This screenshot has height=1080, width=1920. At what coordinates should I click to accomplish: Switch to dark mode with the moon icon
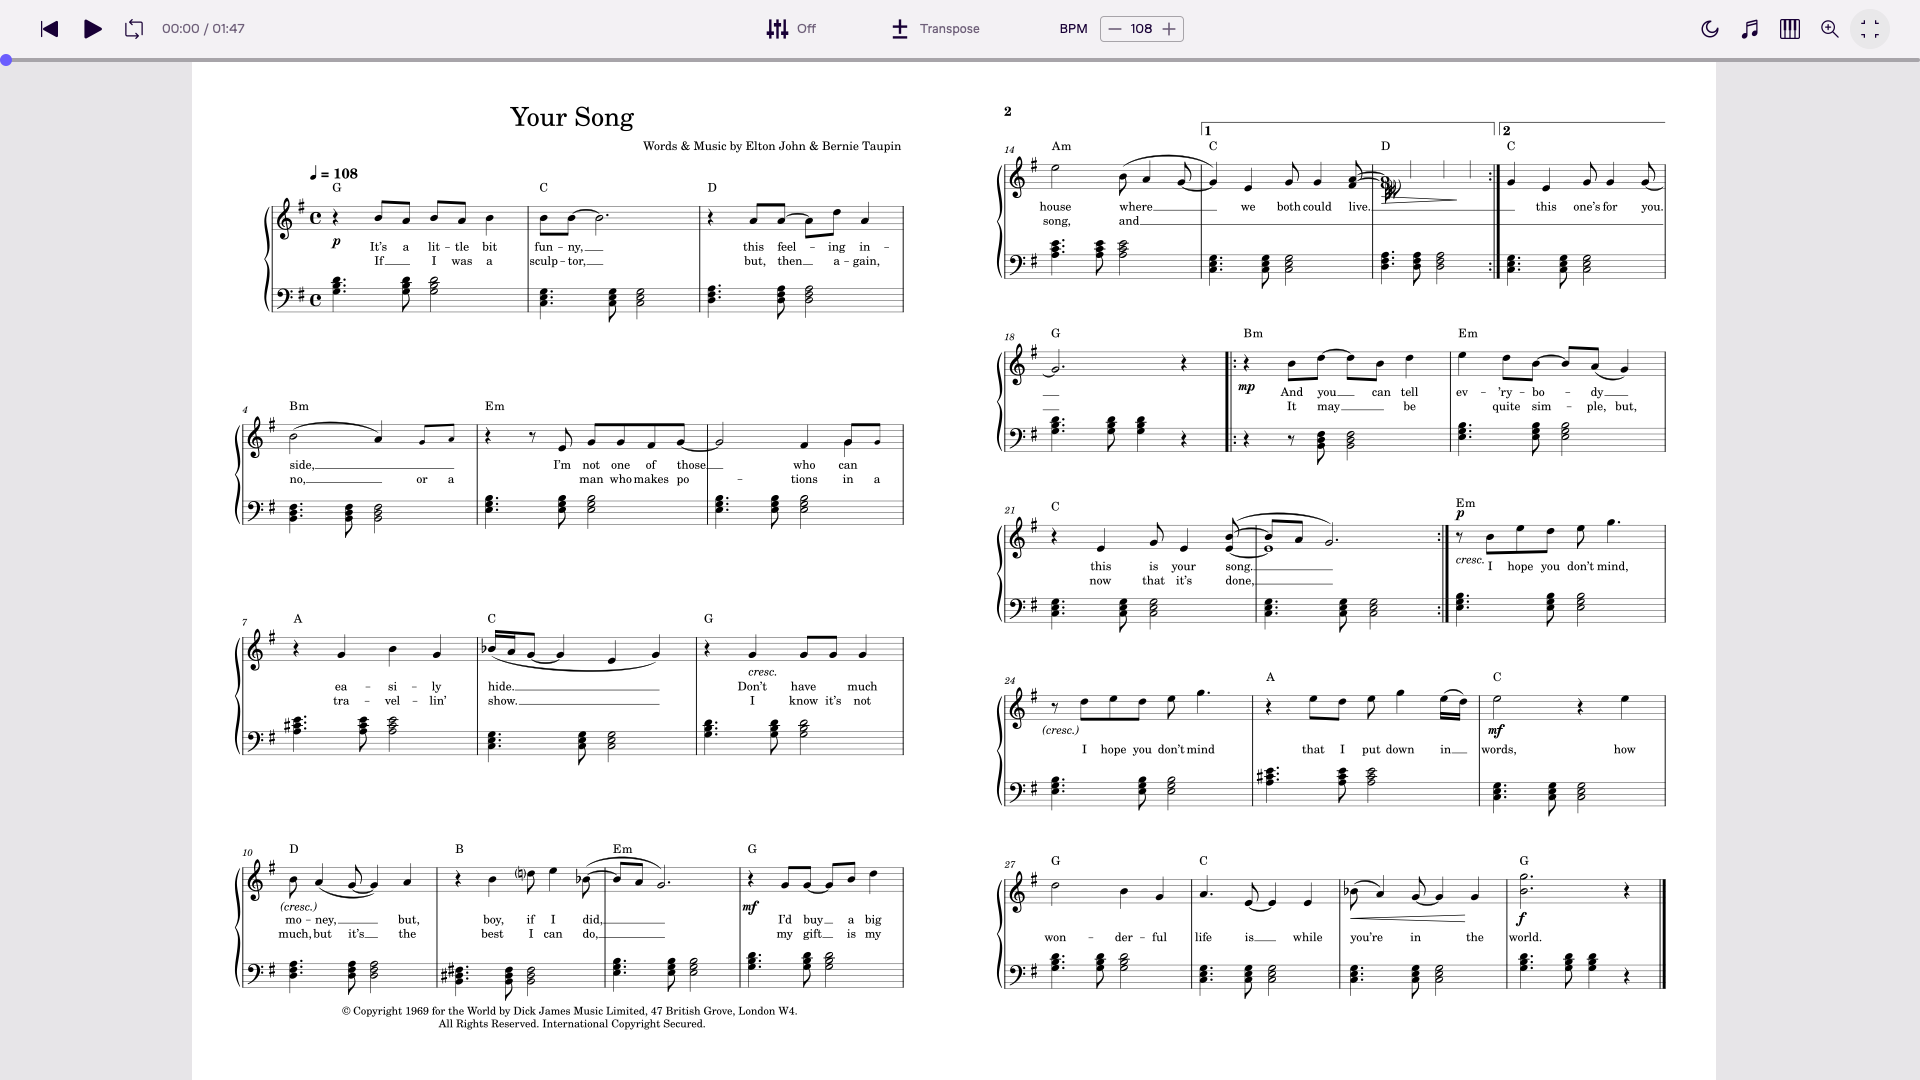click(x=1710, y=29)
